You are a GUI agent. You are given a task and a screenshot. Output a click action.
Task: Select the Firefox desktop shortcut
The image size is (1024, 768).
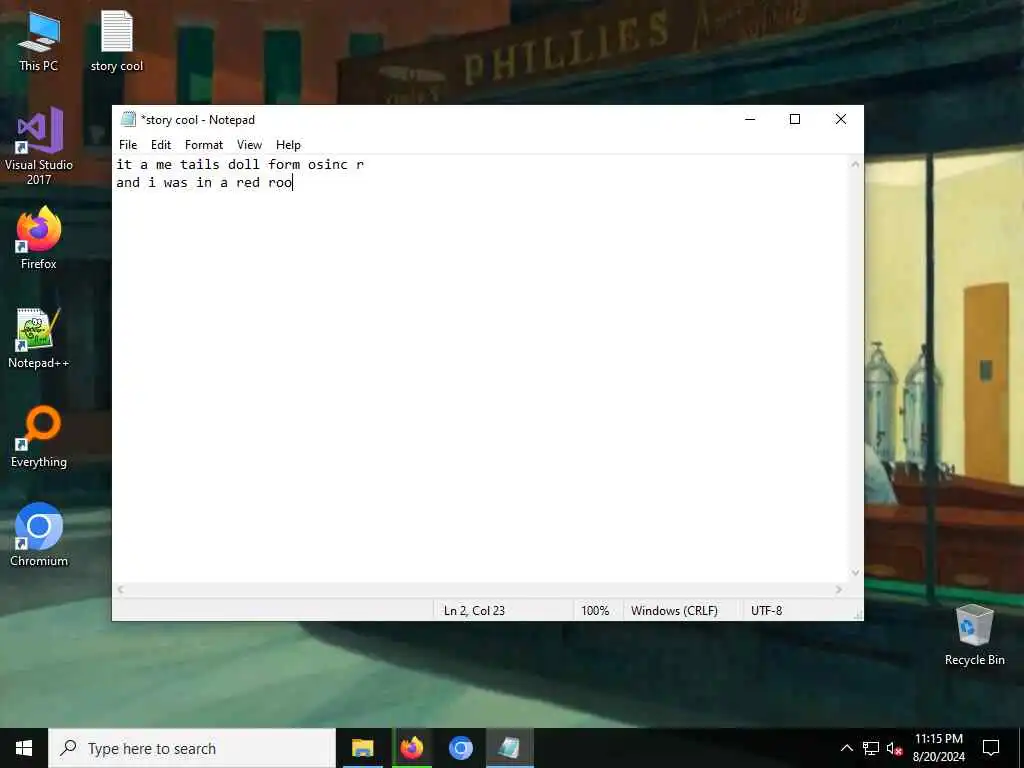click(x=39, y=238)
